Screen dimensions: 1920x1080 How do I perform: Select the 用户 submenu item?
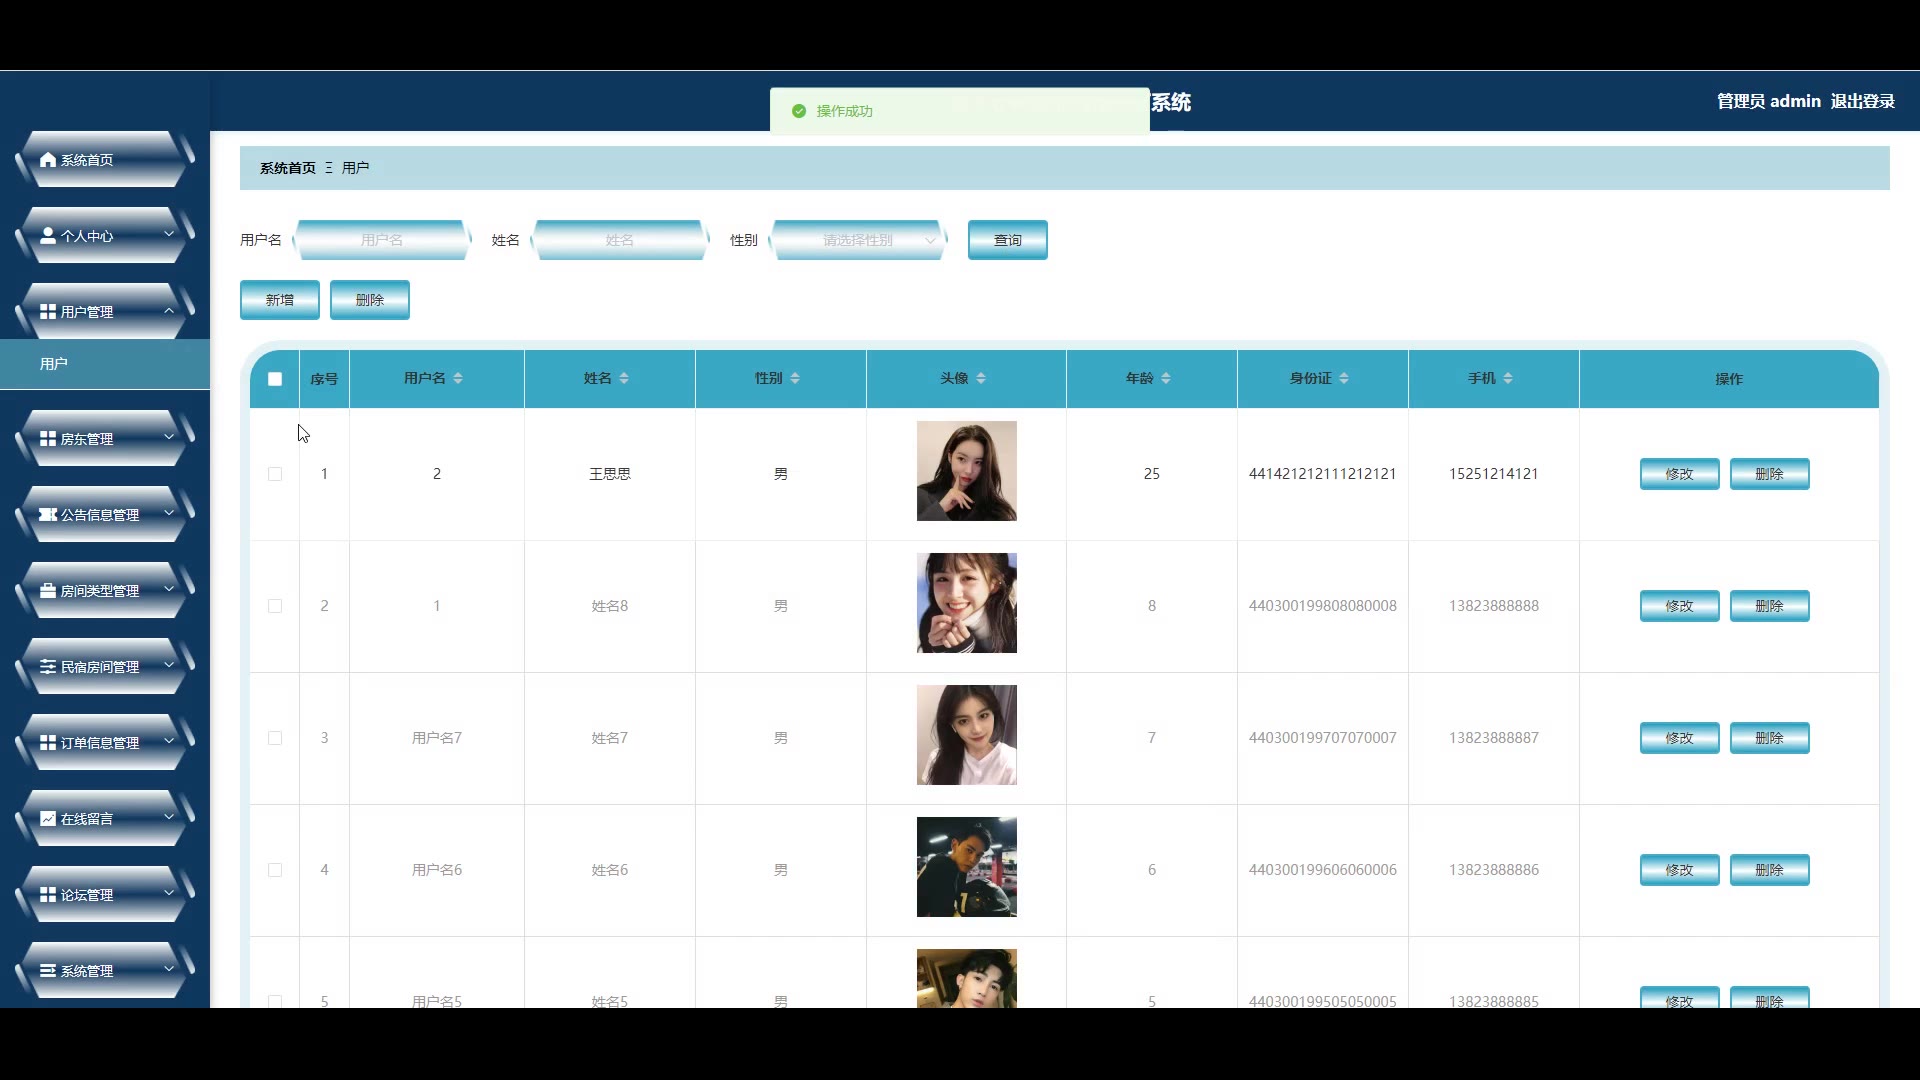[54, 364]
